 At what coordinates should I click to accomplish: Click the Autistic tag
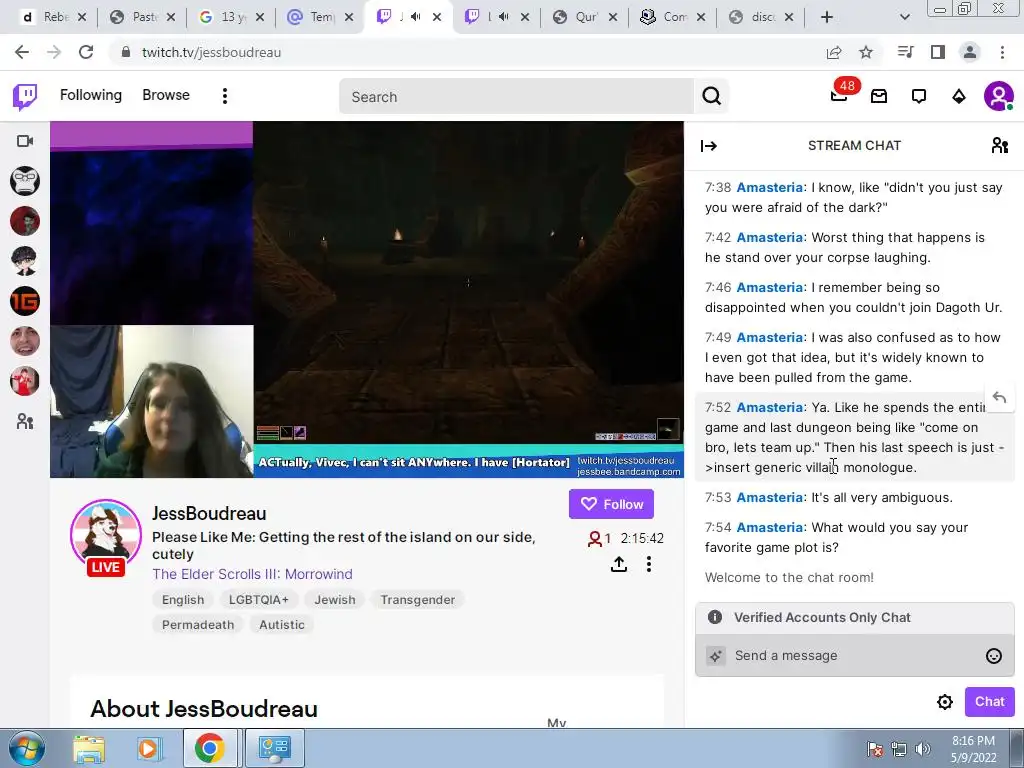281,625
